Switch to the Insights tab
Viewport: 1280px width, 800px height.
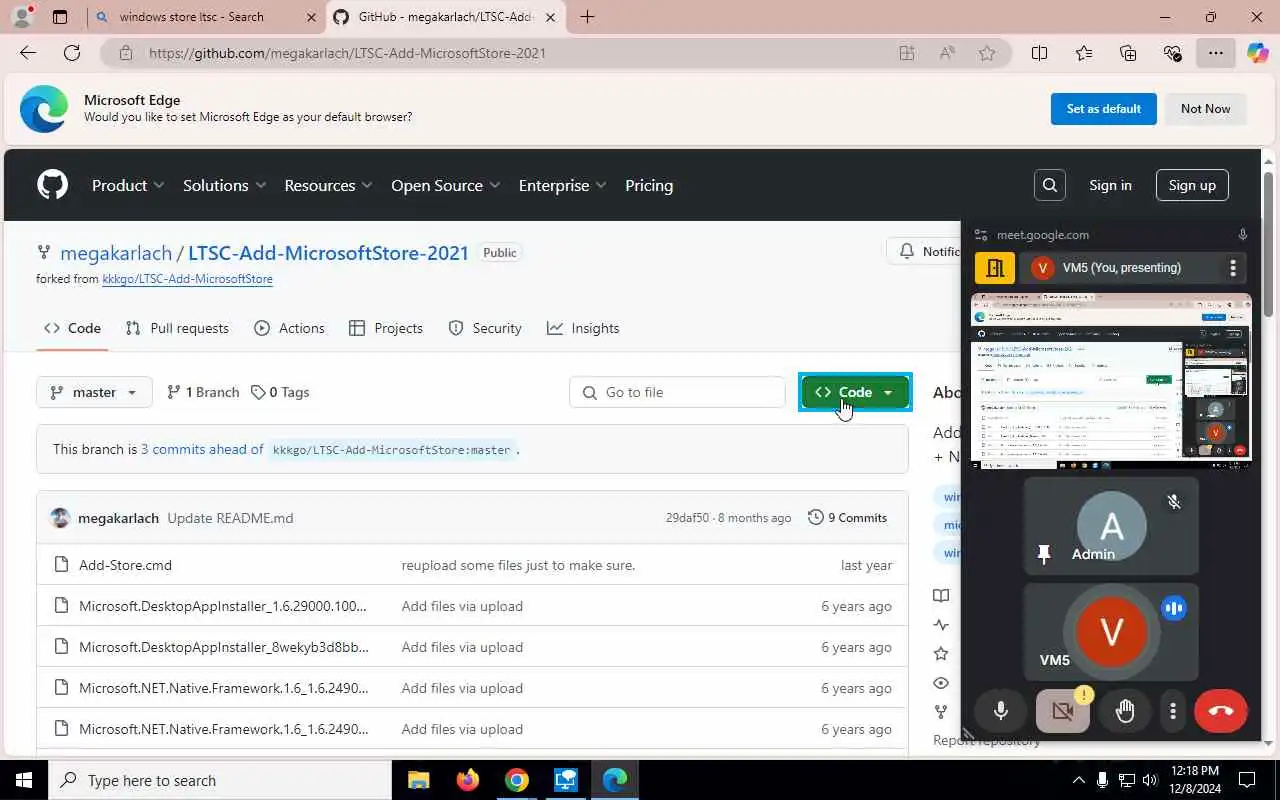pos(583,328)
